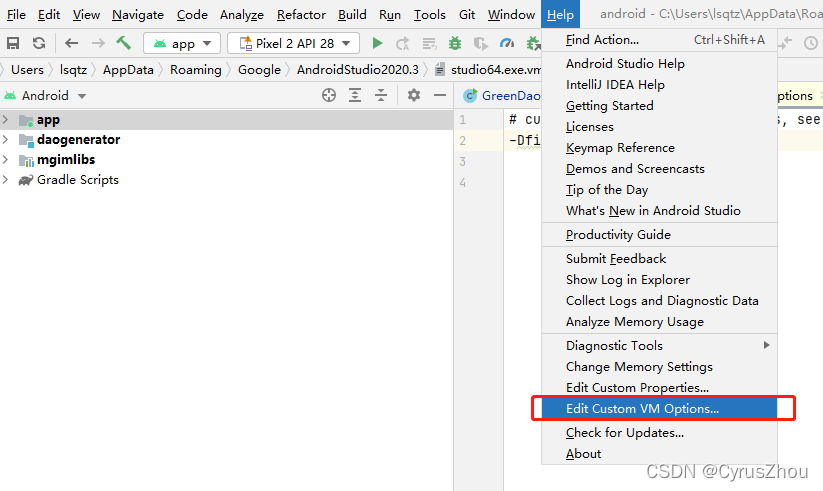The height and width of the screenshot is (491, 823).
Task: Click the Apply Changes and Restart Activity icon
Action: click(x=403, y=44)
